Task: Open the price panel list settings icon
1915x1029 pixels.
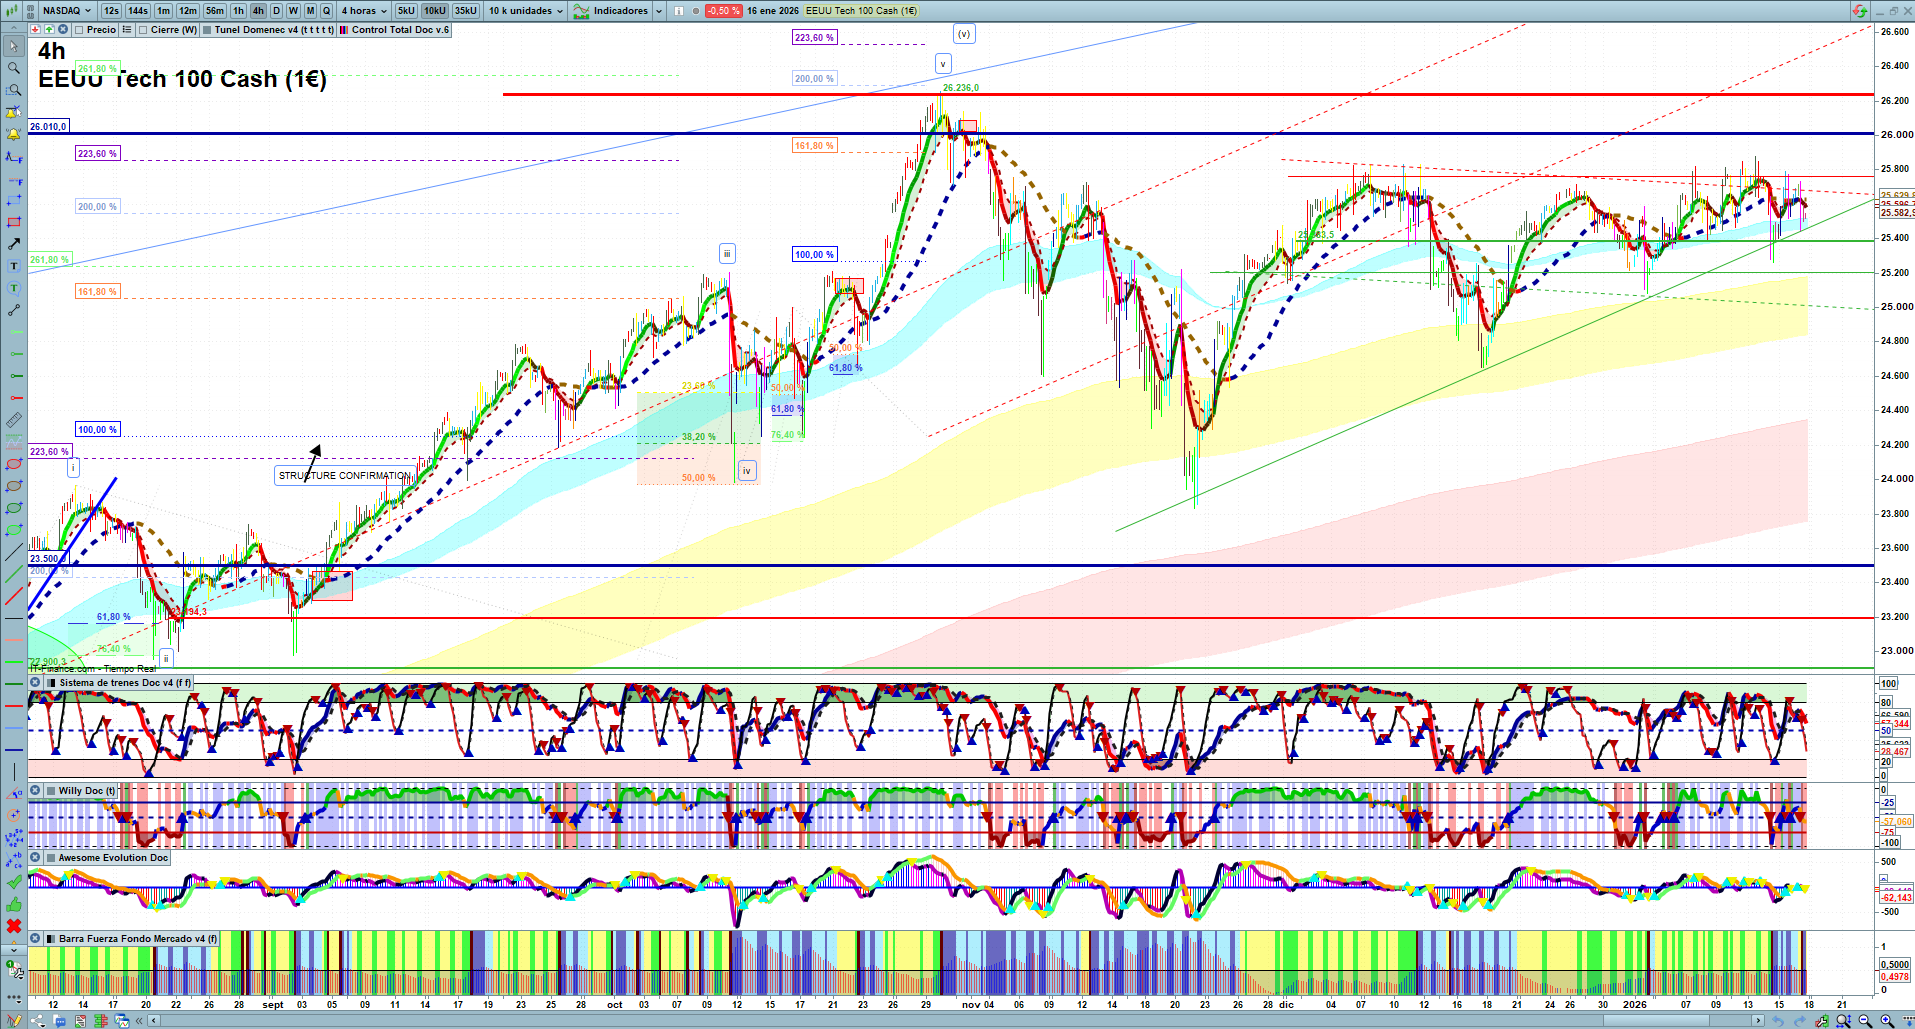Action: 127,30
